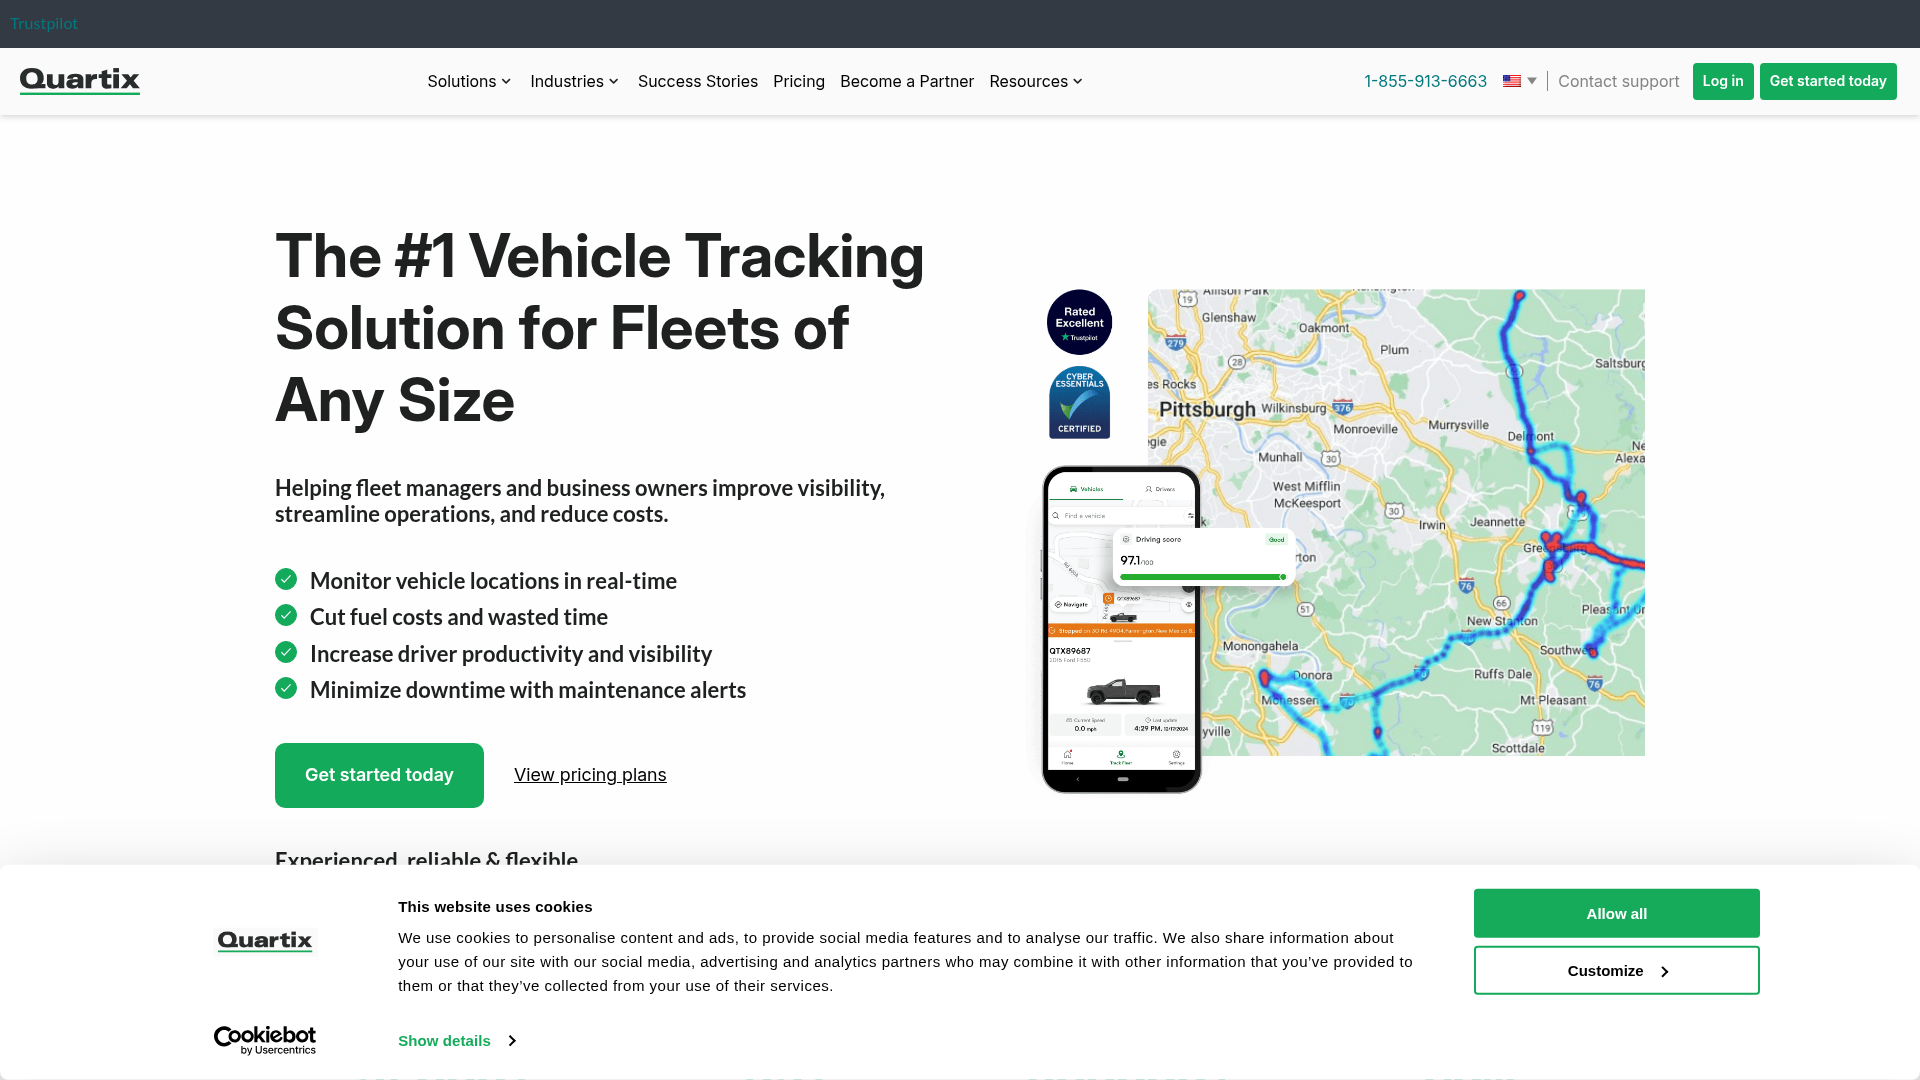The image size is (1920, 1080).
Task: Go to Success Stories page
Action: pyautogui.click(x=697, y=81)
